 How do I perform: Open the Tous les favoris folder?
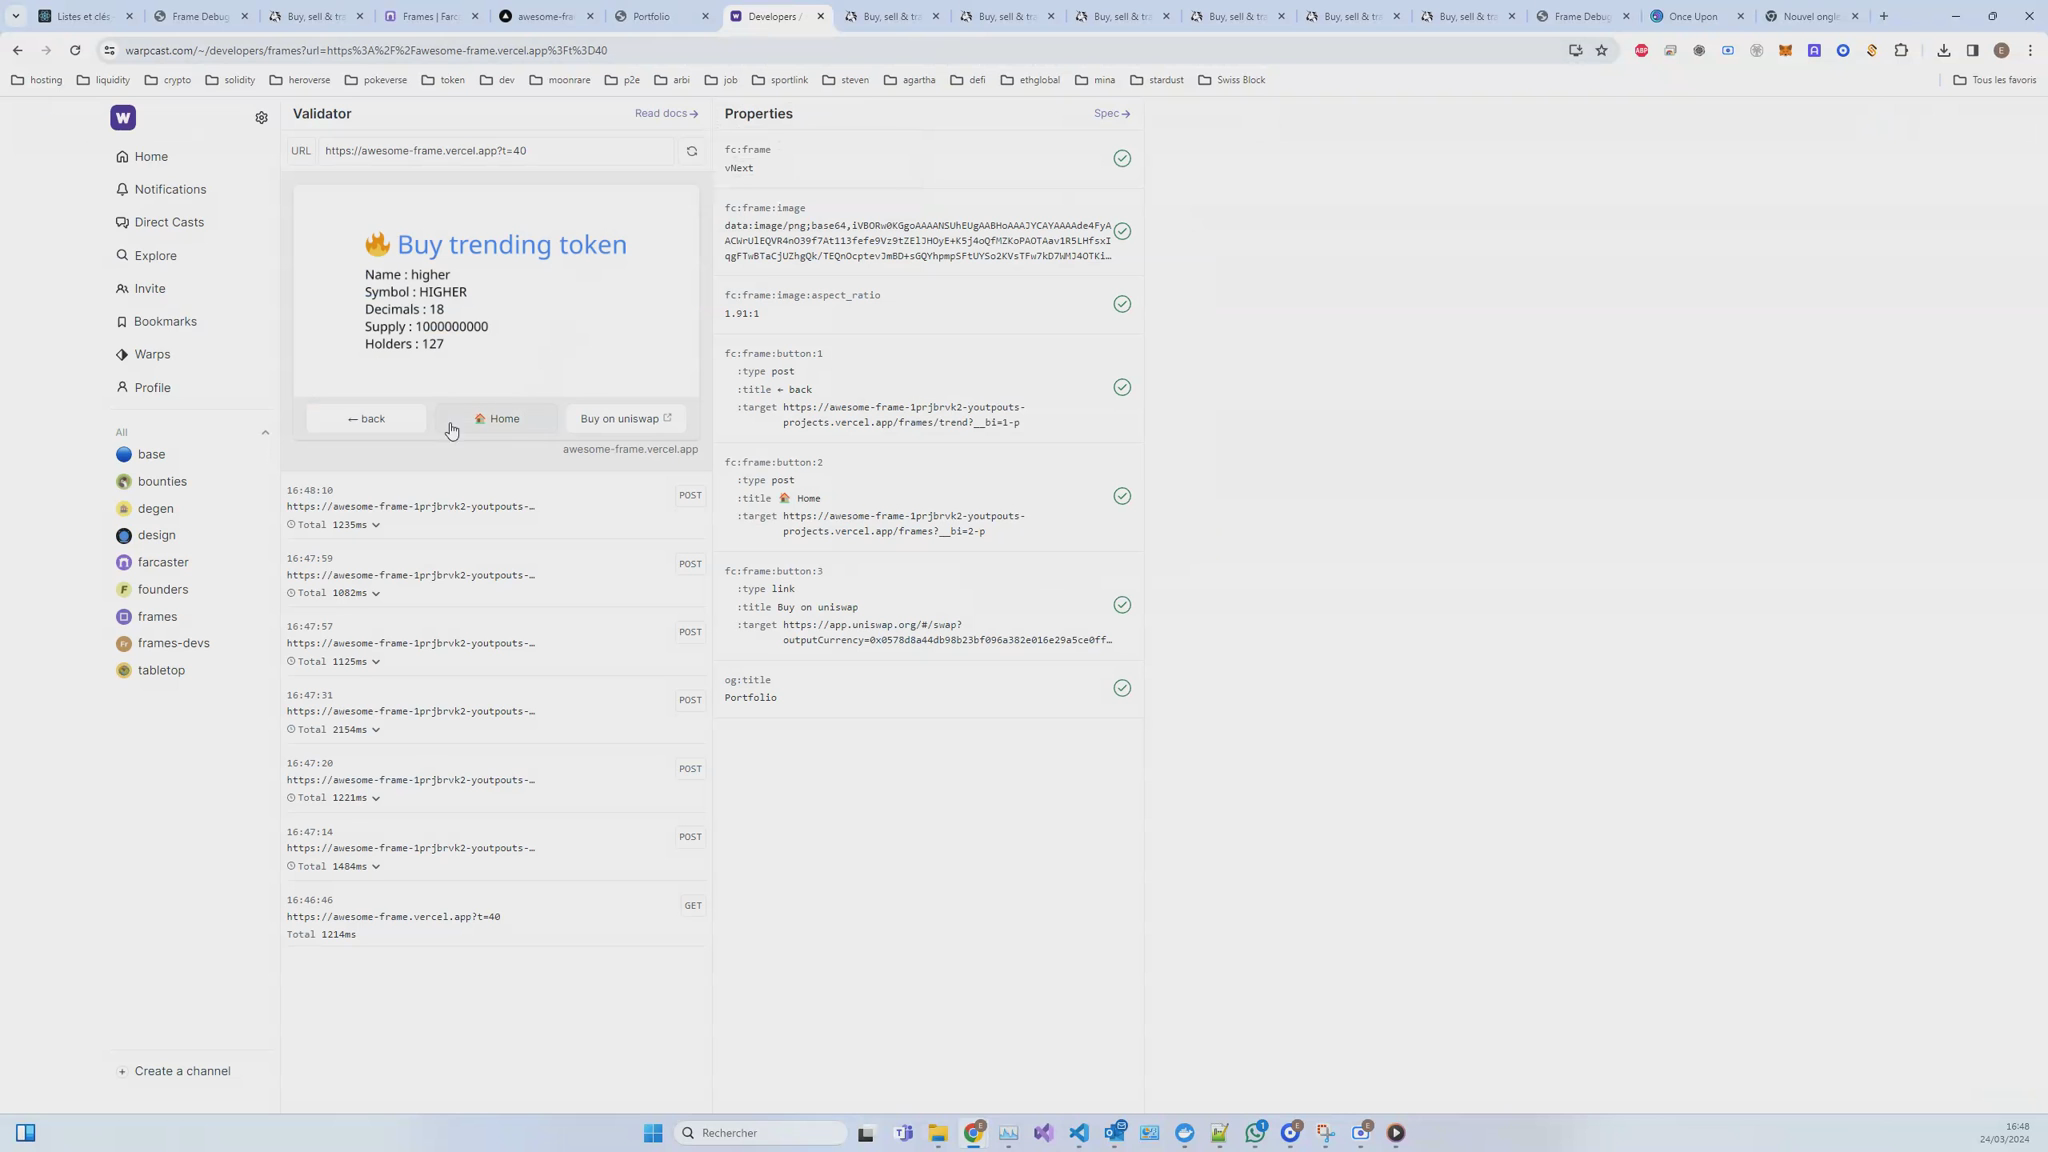[1995, 80]
